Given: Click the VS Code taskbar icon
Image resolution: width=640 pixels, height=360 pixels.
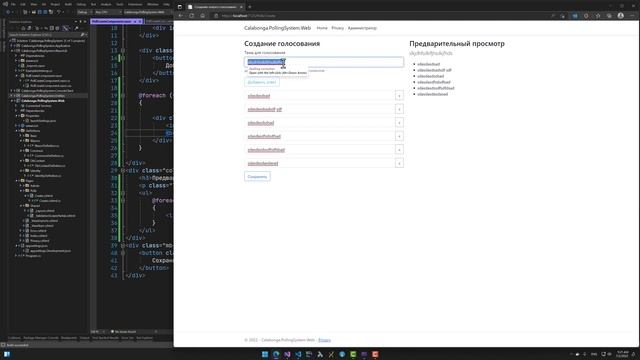Looking at the screenshot, I should point(298,354).
